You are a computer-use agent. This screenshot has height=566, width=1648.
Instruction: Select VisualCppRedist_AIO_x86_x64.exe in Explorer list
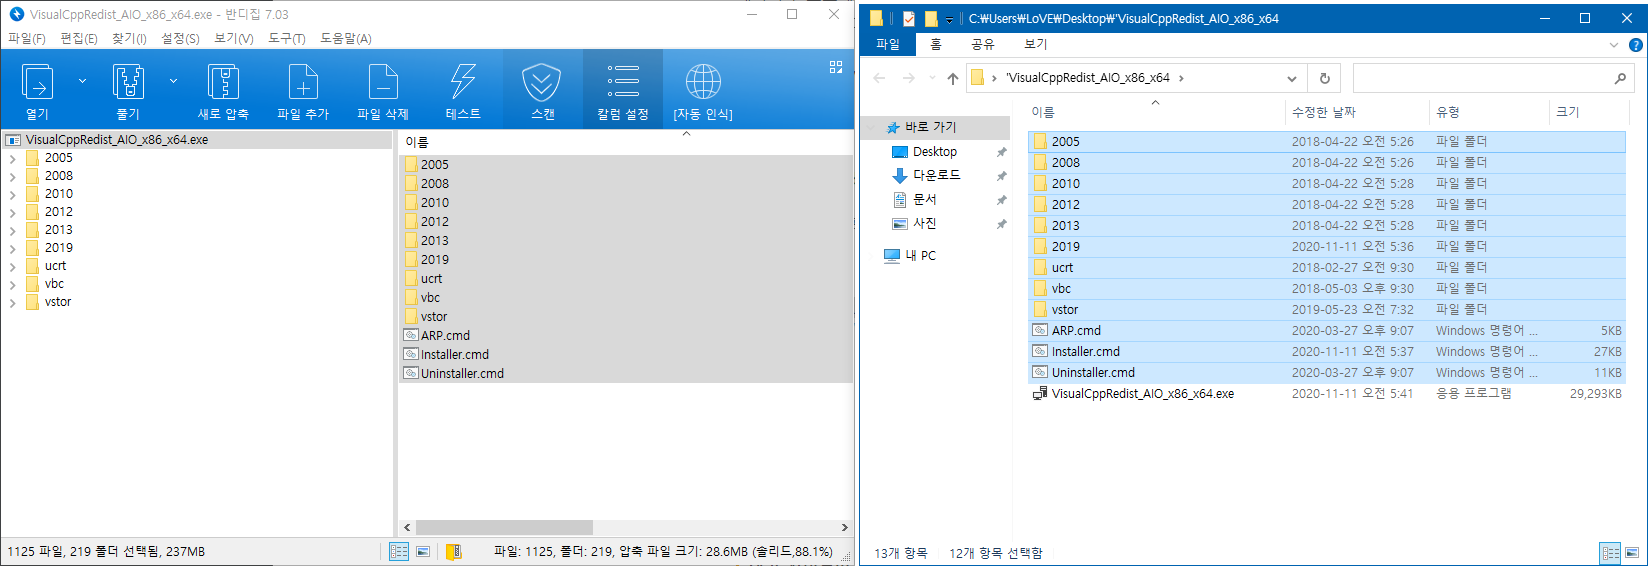(x=1327, y=394)
